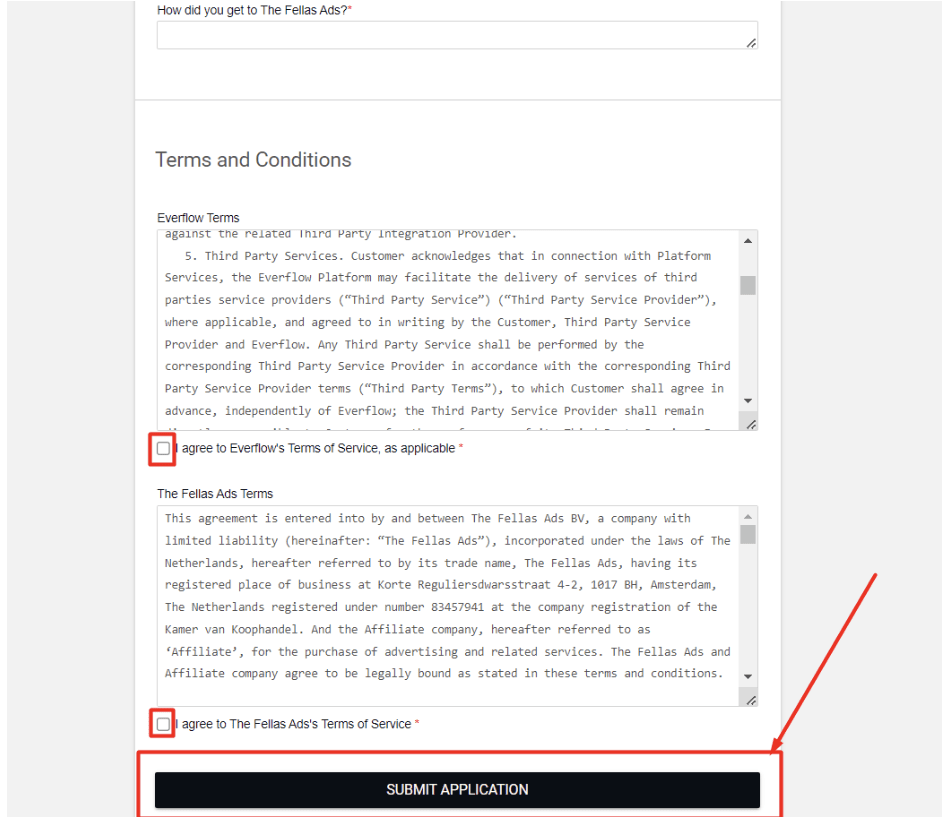Click The Fellas Ads Terms scroll-up arrow
The height and width of the screenshot is (820, 942).
748,517
